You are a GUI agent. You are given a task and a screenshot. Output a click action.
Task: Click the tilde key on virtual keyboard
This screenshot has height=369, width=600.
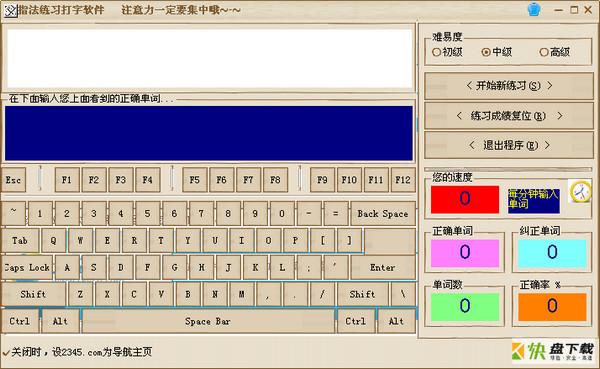13,213
